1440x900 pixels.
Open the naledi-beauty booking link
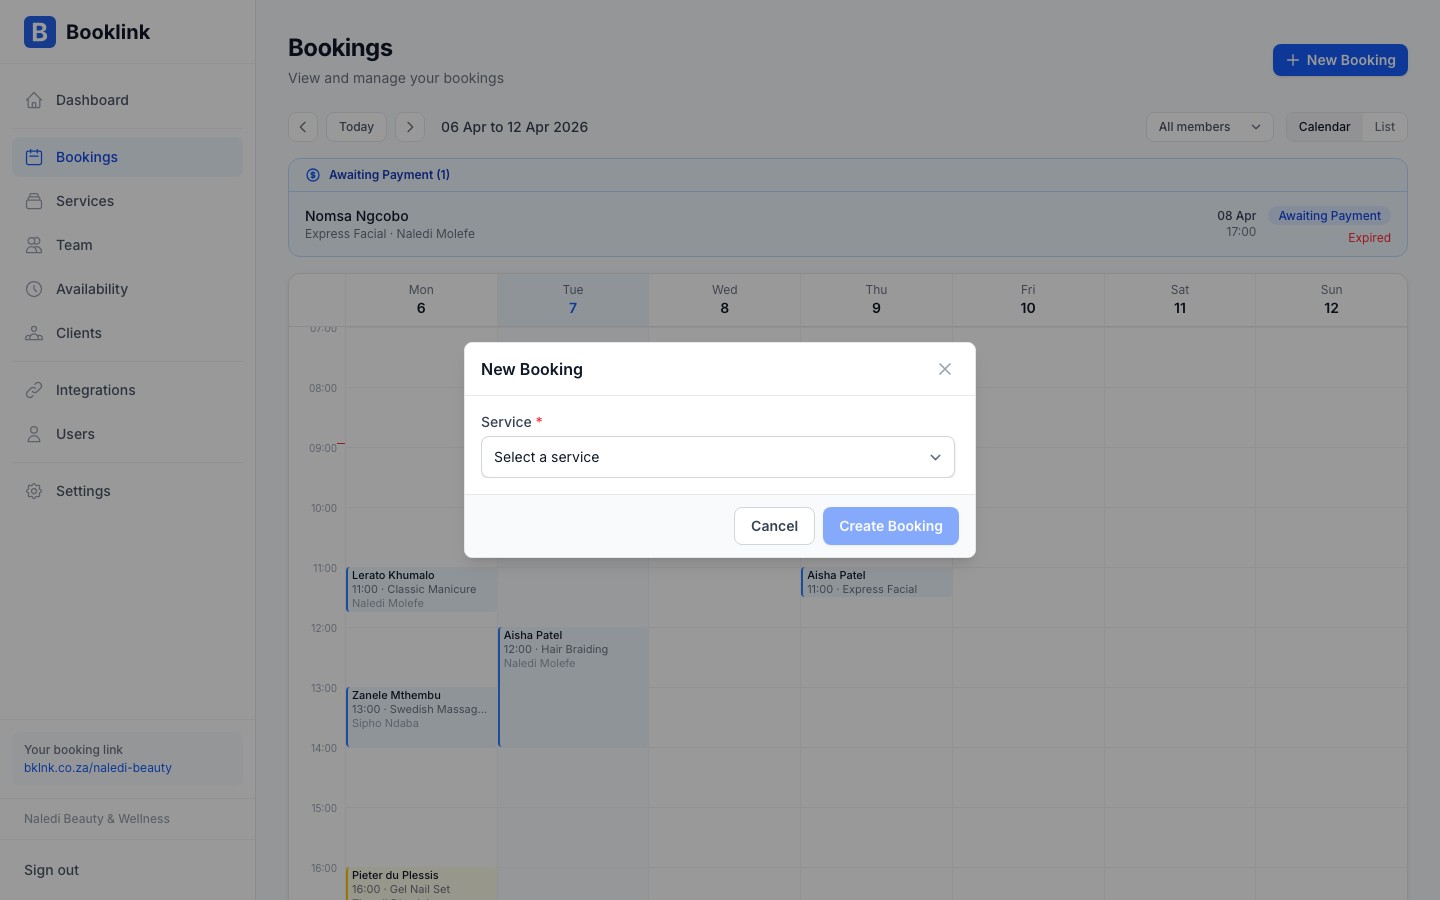pyautogui.click(x=98, y=768)
